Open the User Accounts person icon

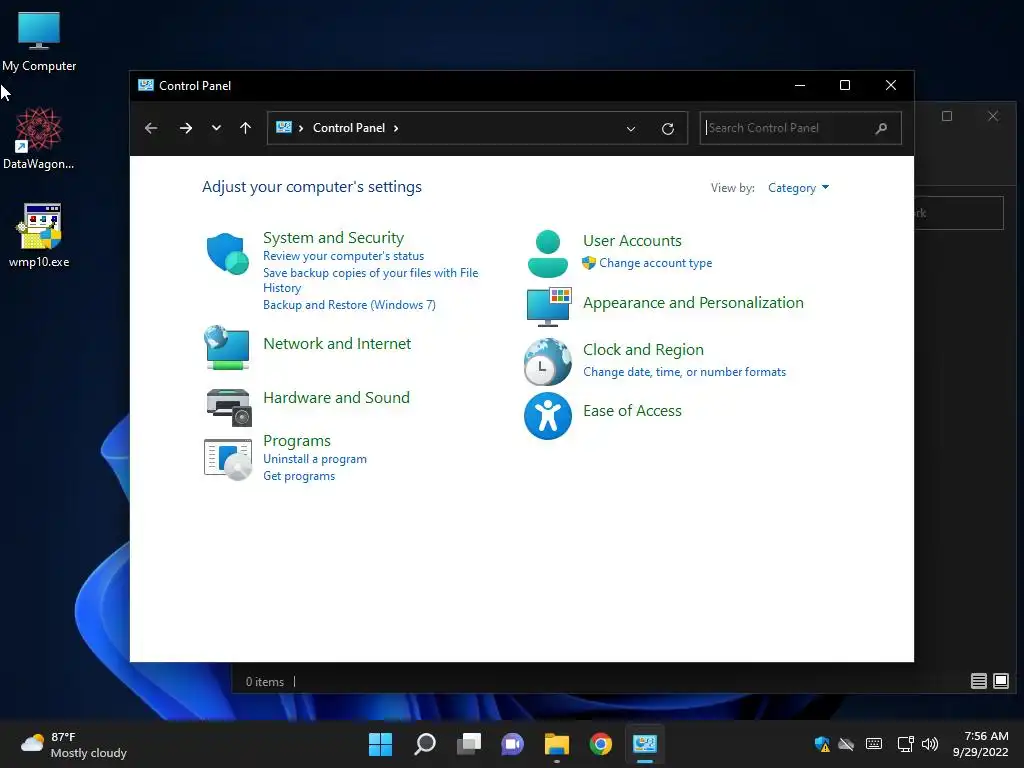click(x=547, y=254)
